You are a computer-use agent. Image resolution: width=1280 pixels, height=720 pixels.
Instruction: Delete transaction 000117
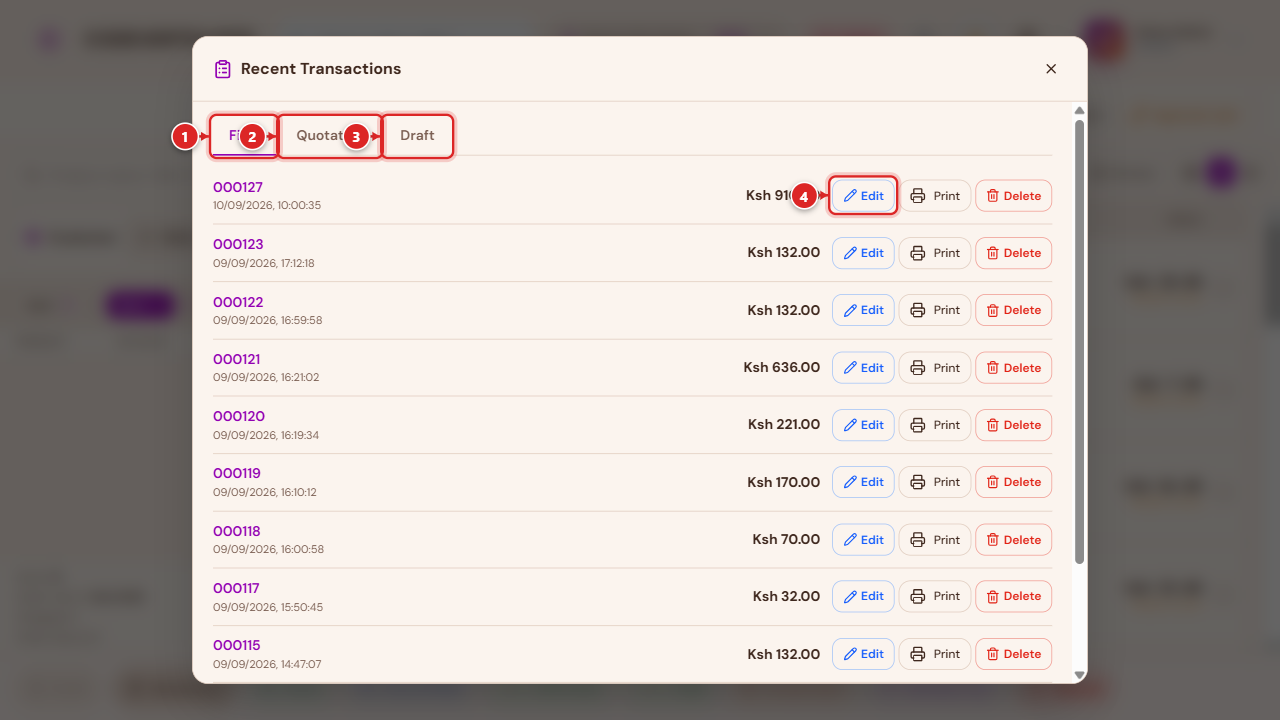tap(1014, 596)
